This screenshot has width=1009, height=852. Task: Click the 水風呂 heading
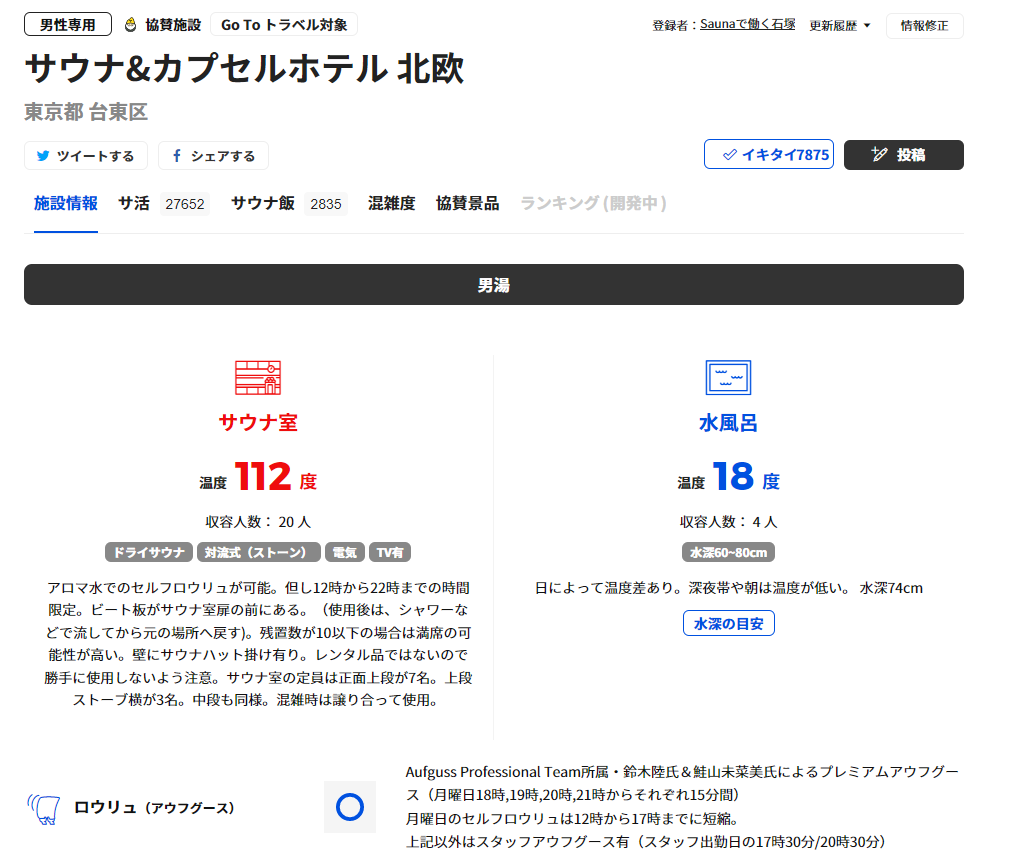tap(728, 423)
